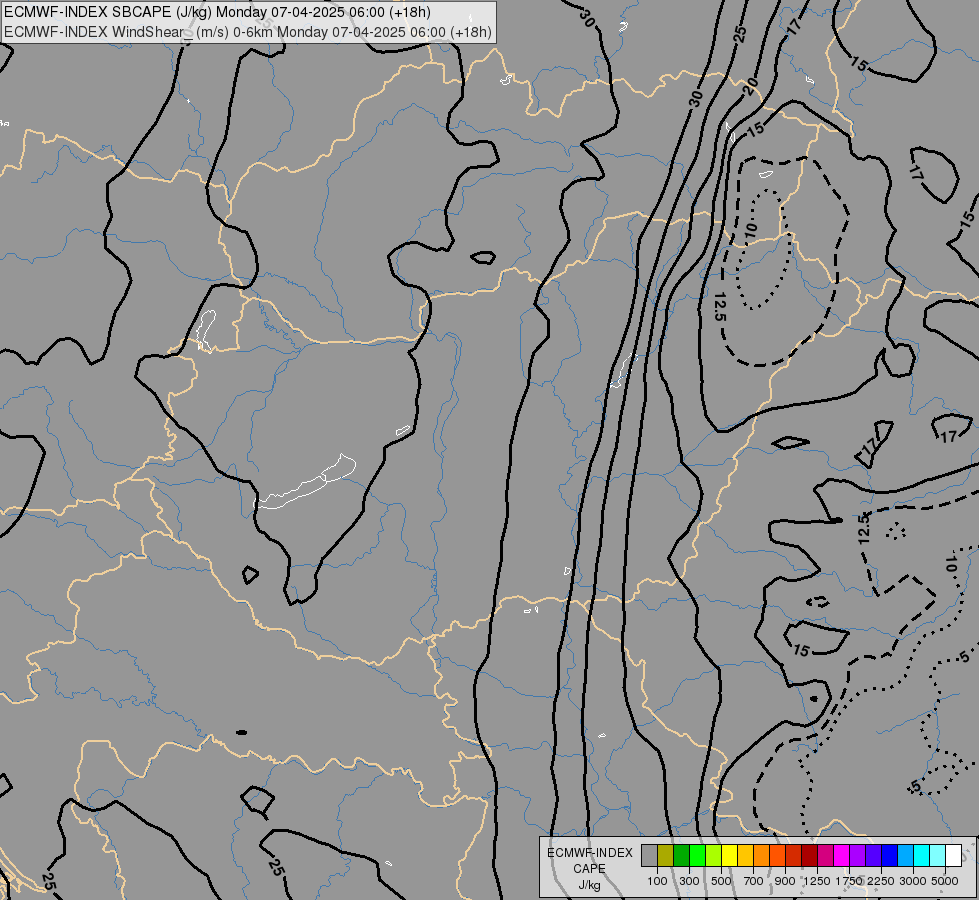Click the ECMWF-INDEX legend title text
Viewport: 979px width, 900px height.
point(590,853)
